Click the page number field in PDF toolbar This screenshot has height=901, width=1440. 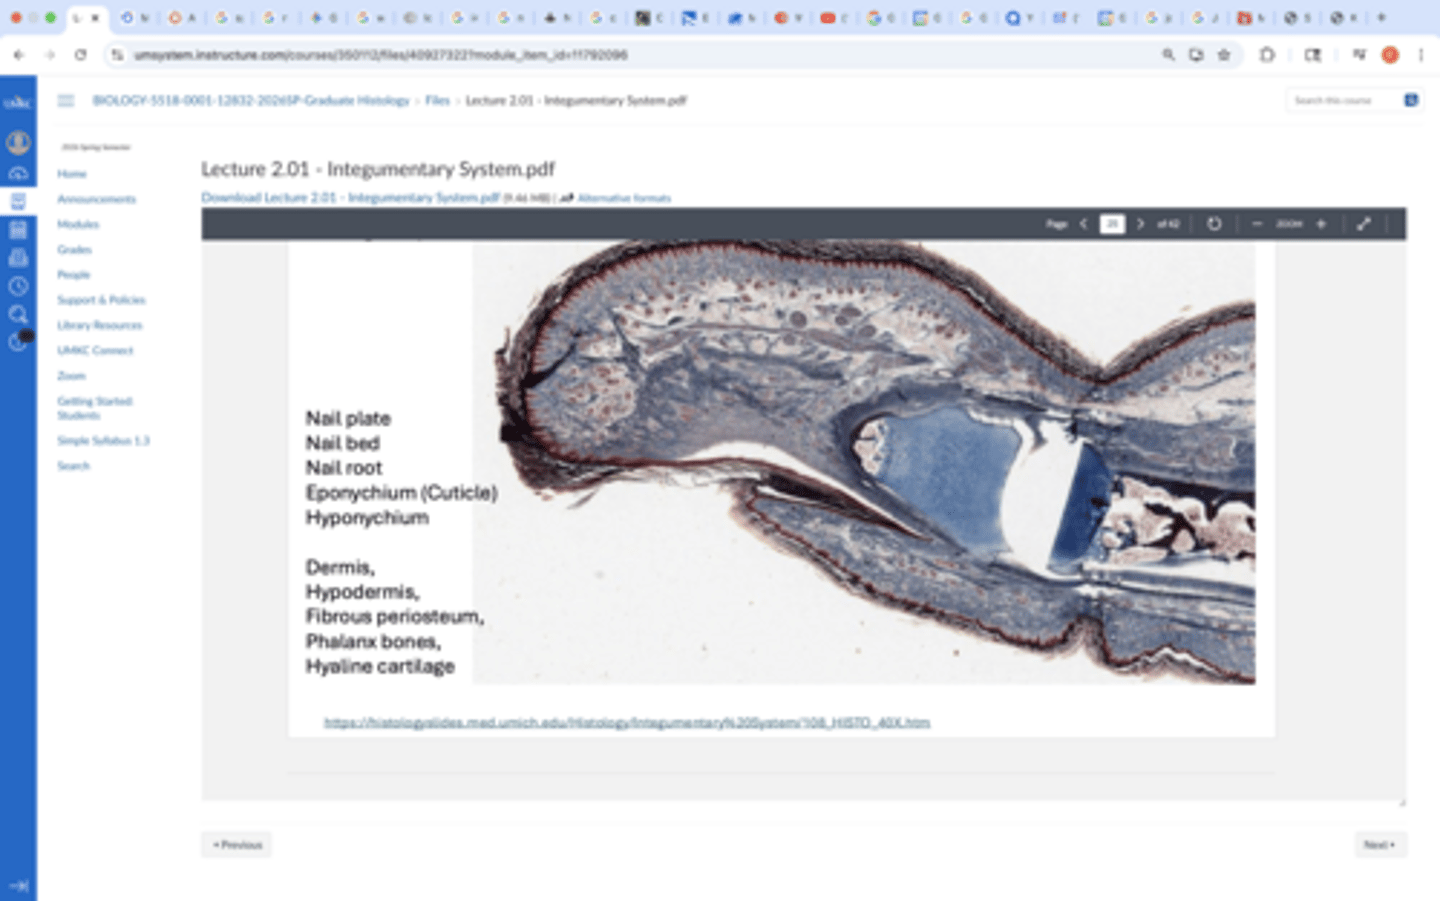pos(1112,224)
